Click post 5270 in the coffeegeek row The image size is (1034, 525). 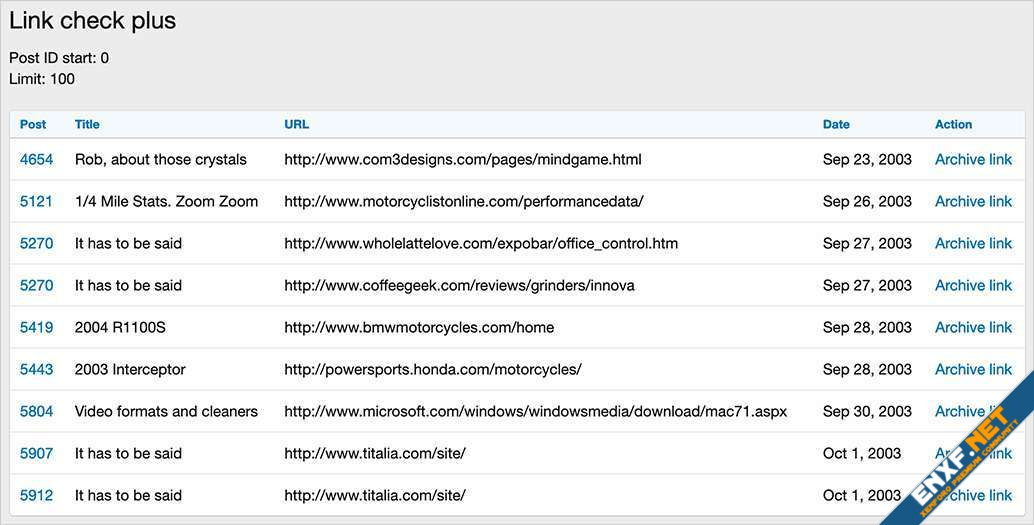[x=36, y=285]
